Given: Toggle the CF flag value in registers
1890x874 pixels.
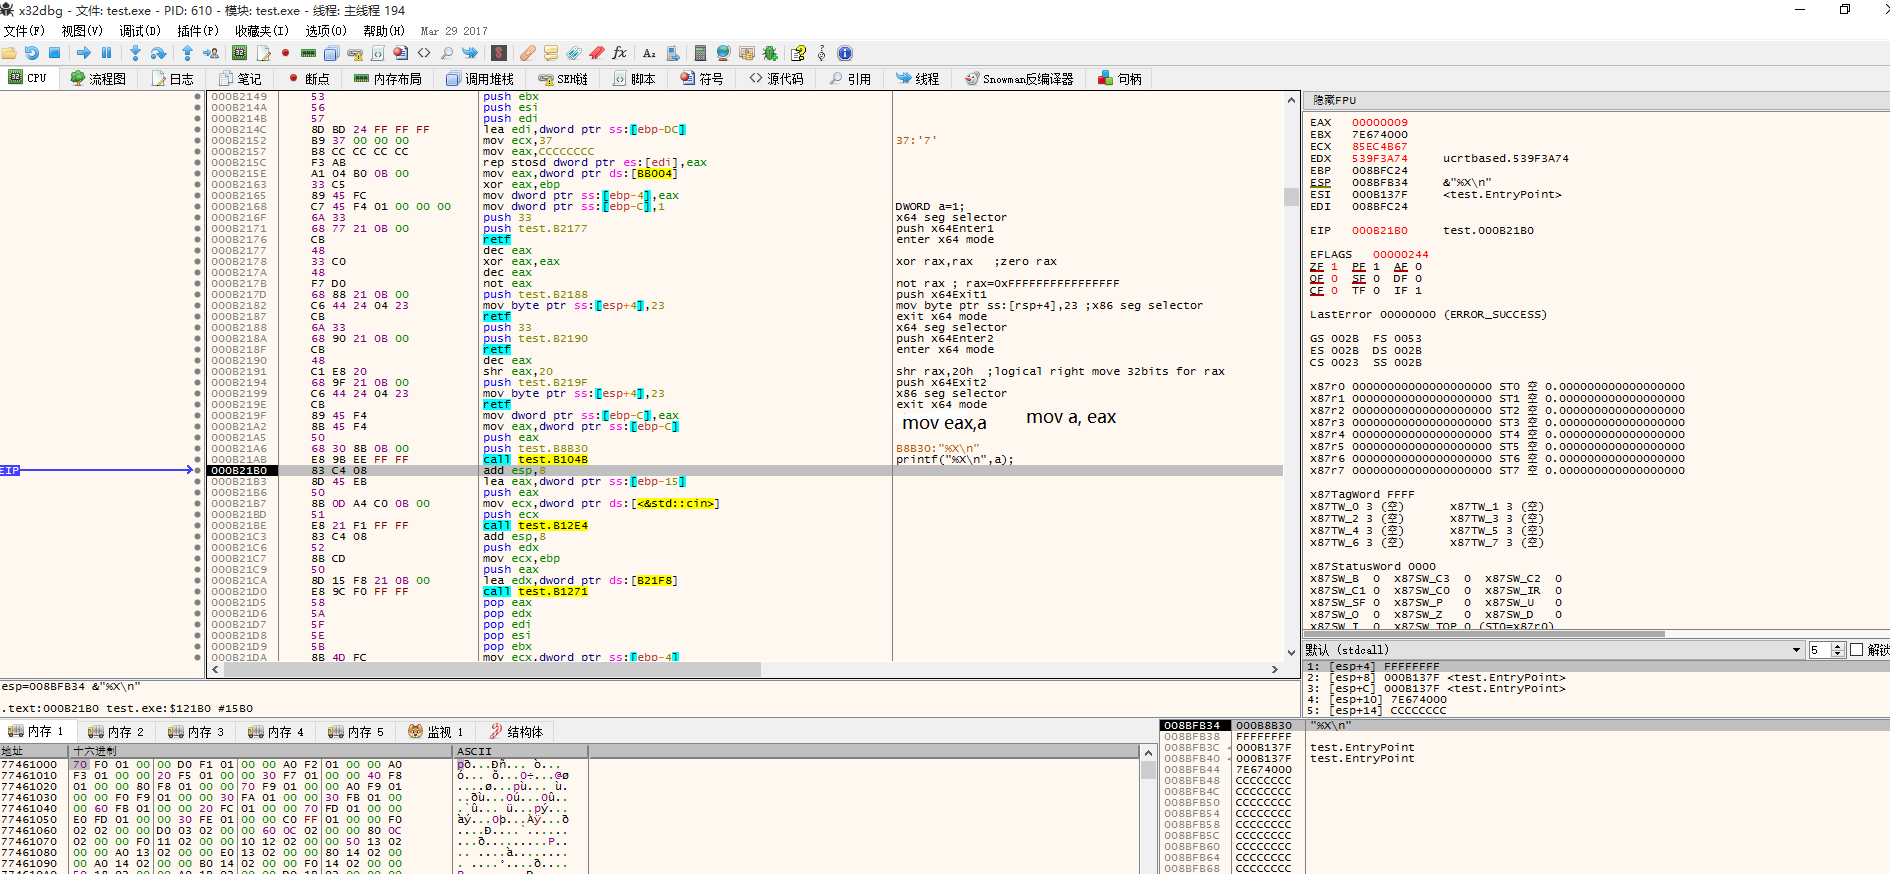Looking at the screenshot, I should [1334, 291].
